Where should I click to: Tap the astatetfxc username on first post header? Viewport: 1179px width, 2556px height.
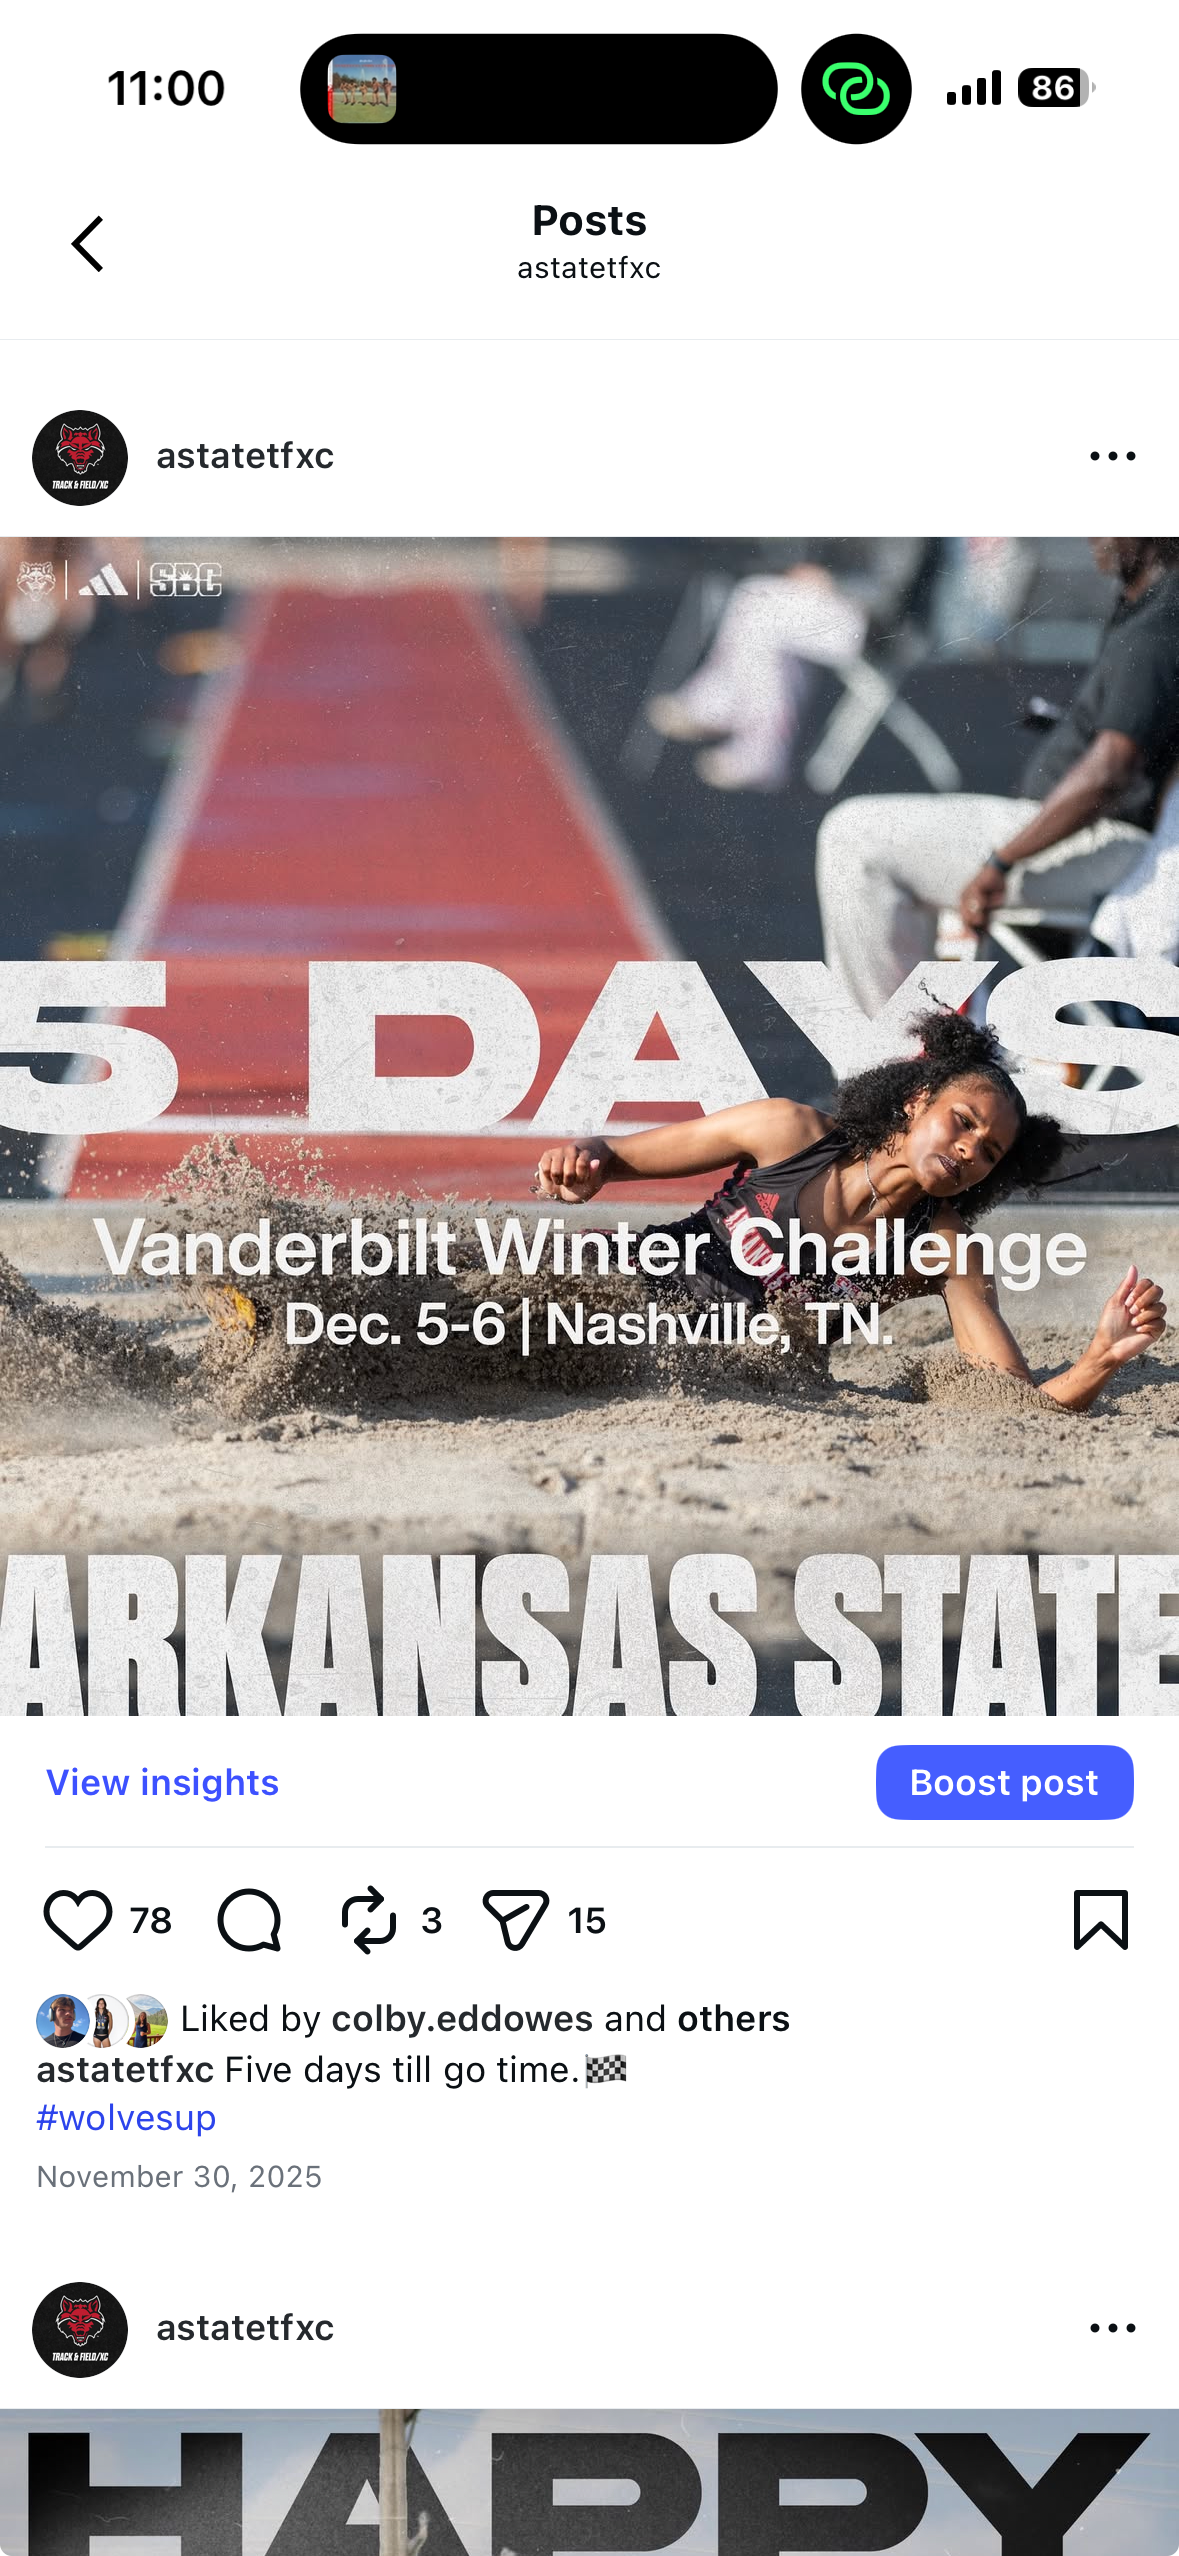(245, 456)
